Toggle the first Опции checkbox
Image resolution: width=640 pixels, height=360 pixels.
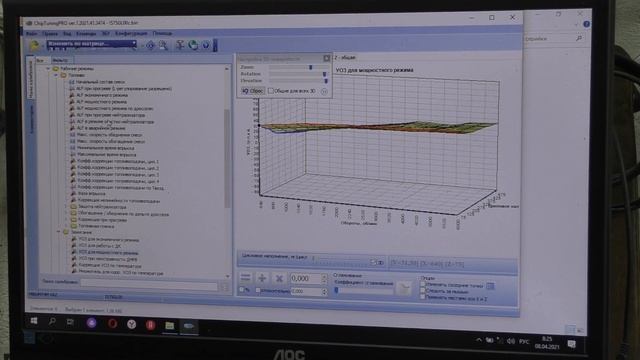click(423, 284)
